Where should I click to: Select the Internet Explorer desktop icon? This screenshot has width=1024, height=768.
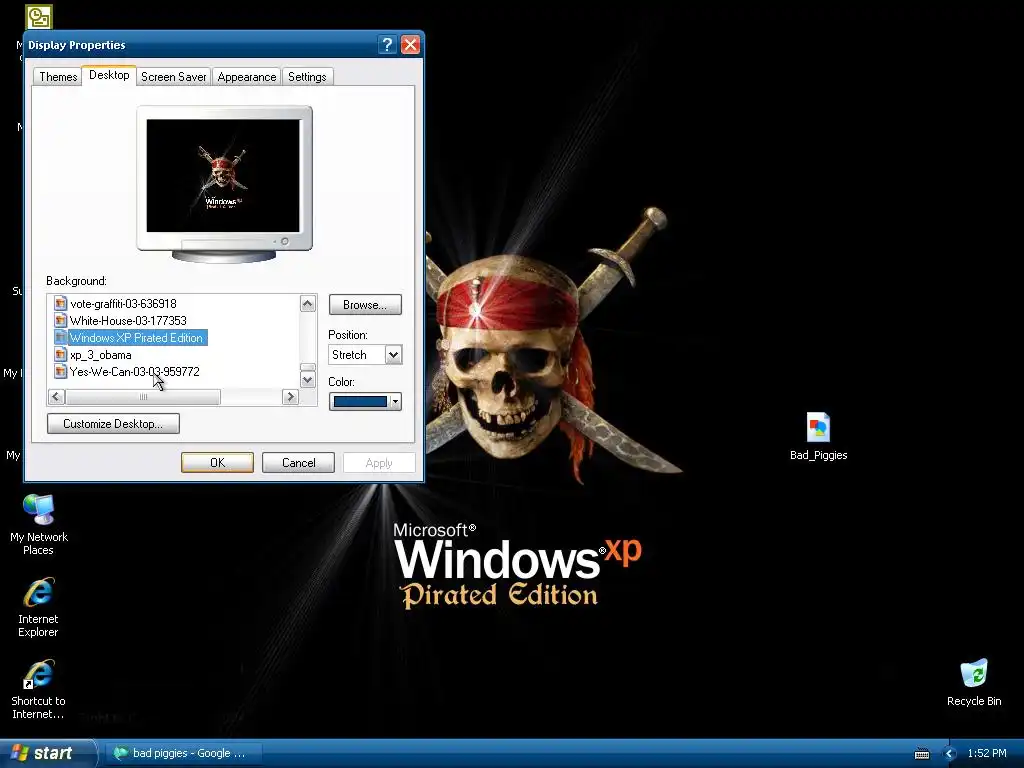point(39,592)
